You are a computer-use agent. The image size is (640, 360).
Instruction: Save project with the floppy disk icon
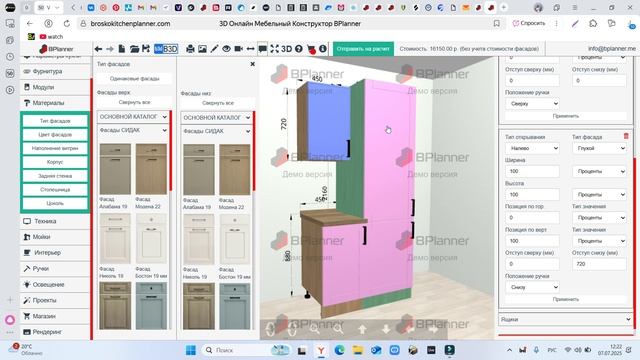pos(146,49)
